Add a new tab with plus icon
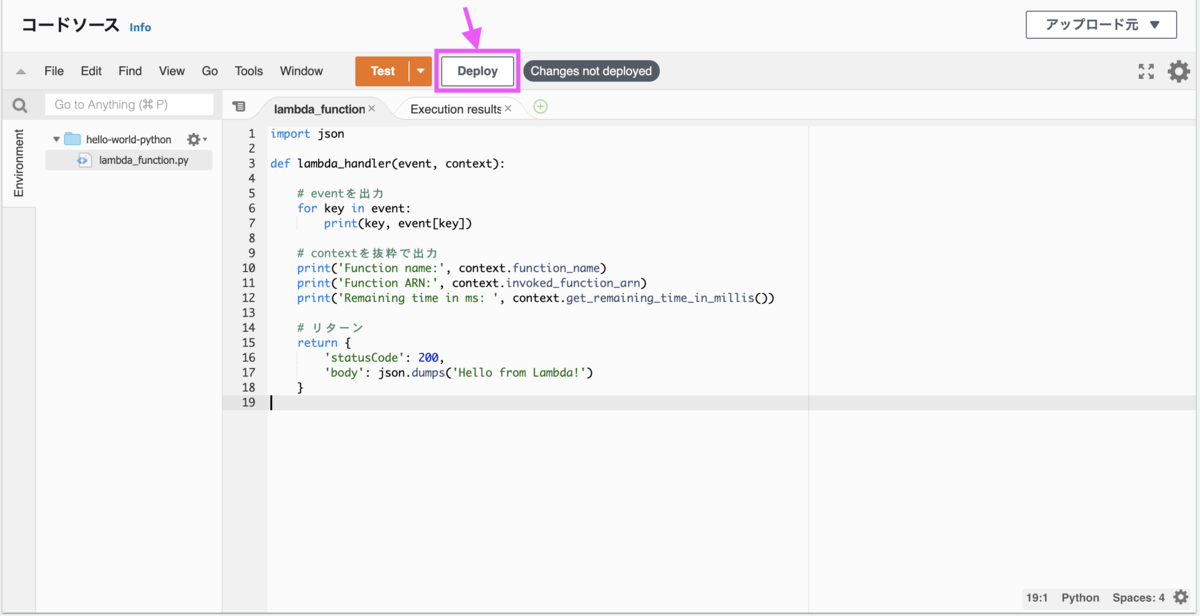Viewport: 1200px width, 616px height. point(540,107)
